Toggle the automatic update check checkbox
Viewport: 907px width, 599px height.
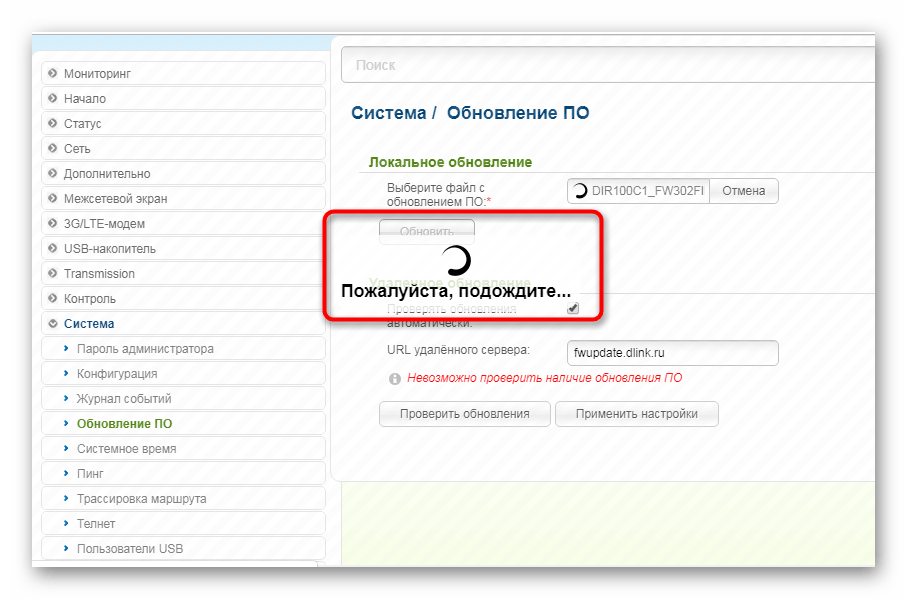click(x=573, y=309)
